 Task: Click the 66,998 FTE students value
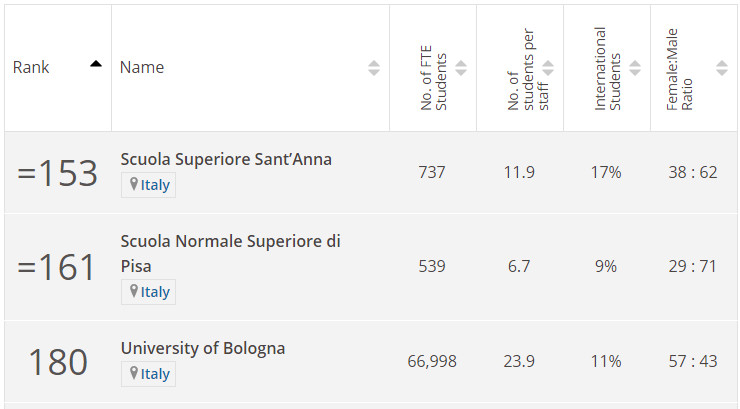[432, 361]
